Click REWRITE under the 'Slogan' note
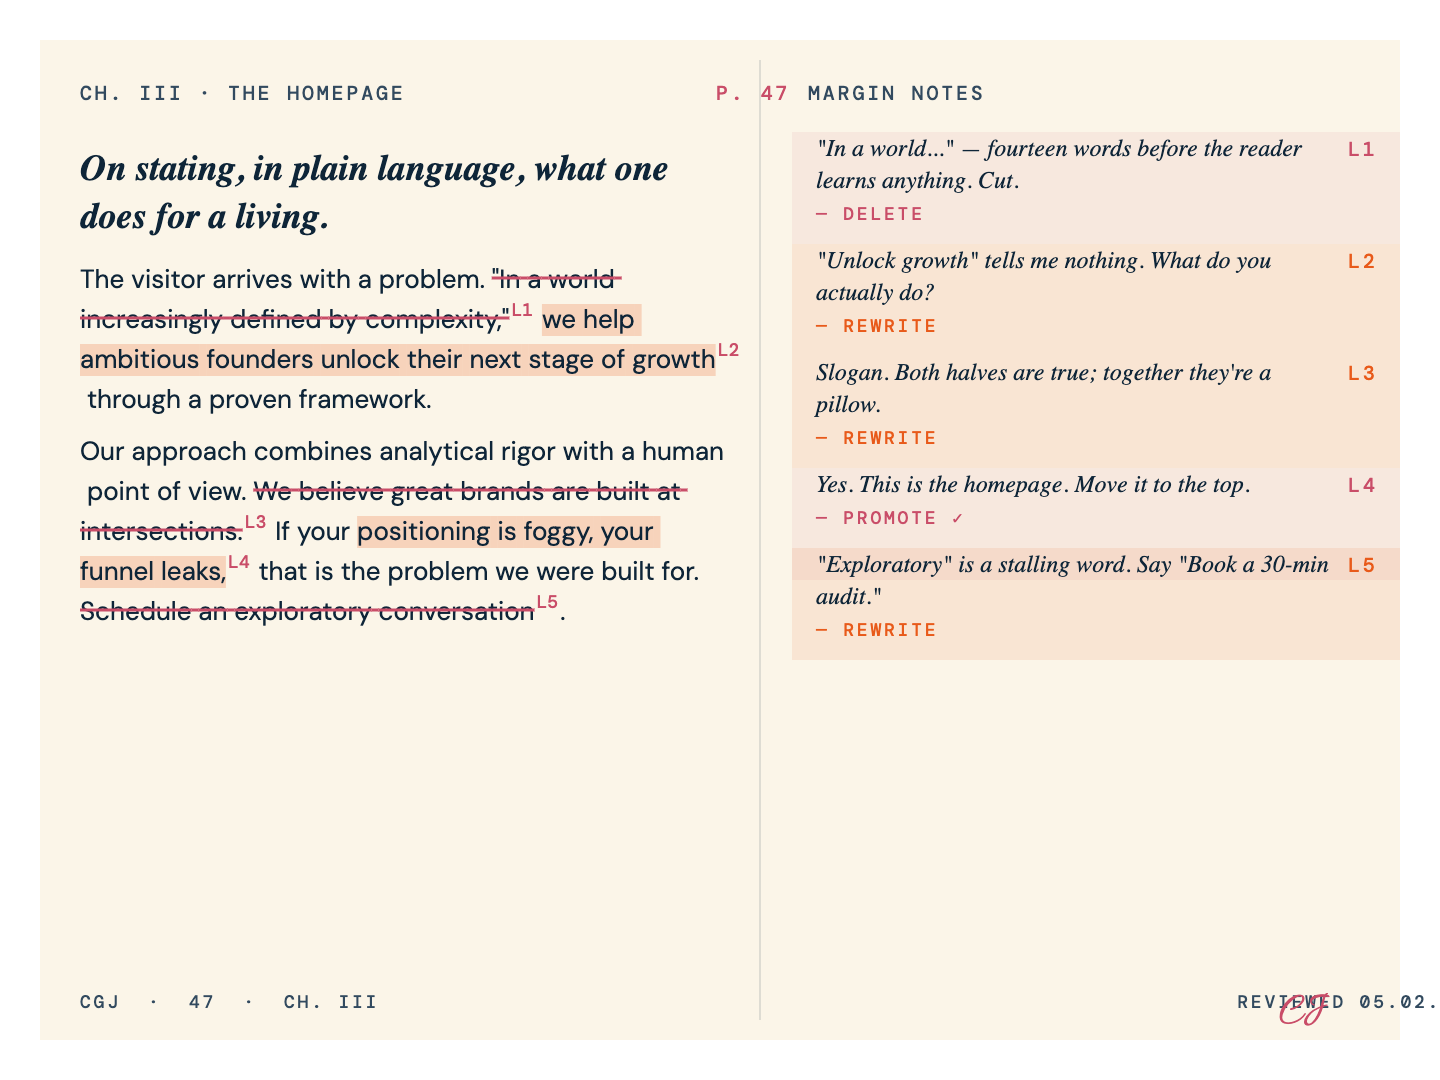The image size is (1440, 1080). pos(876,438)
